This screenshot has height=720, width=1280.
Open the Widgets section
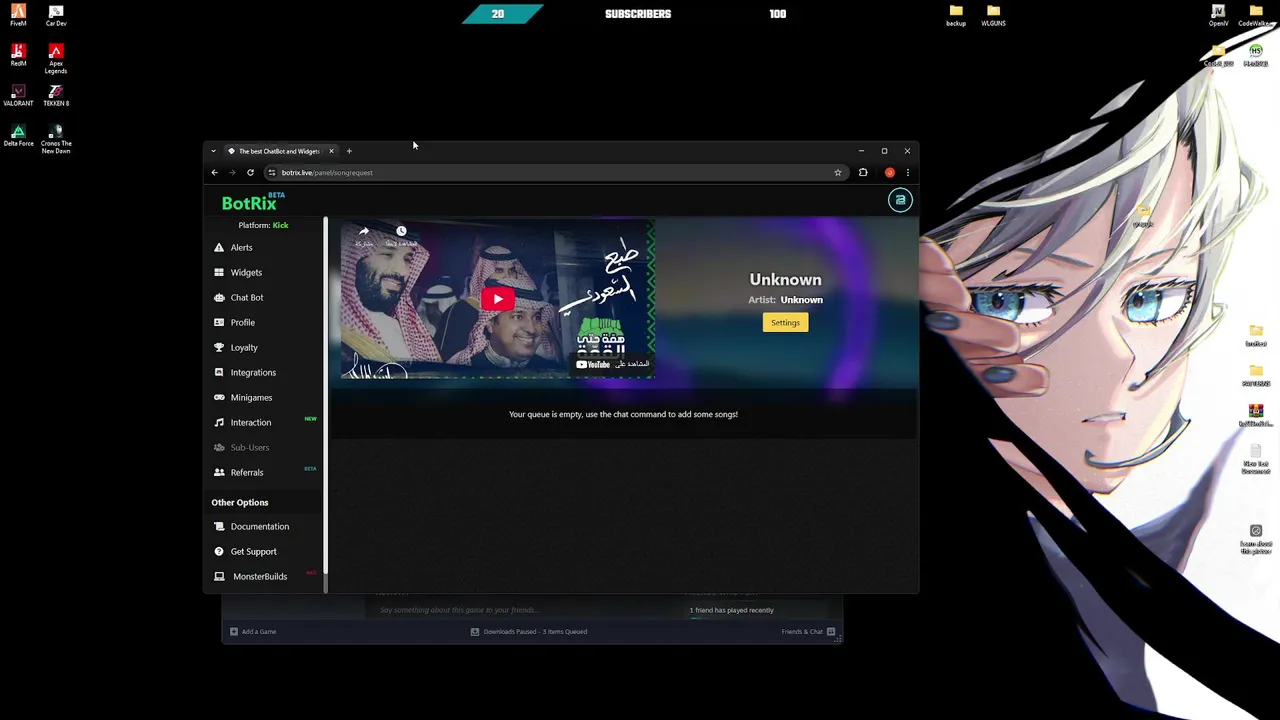click(x=246, y=272)
